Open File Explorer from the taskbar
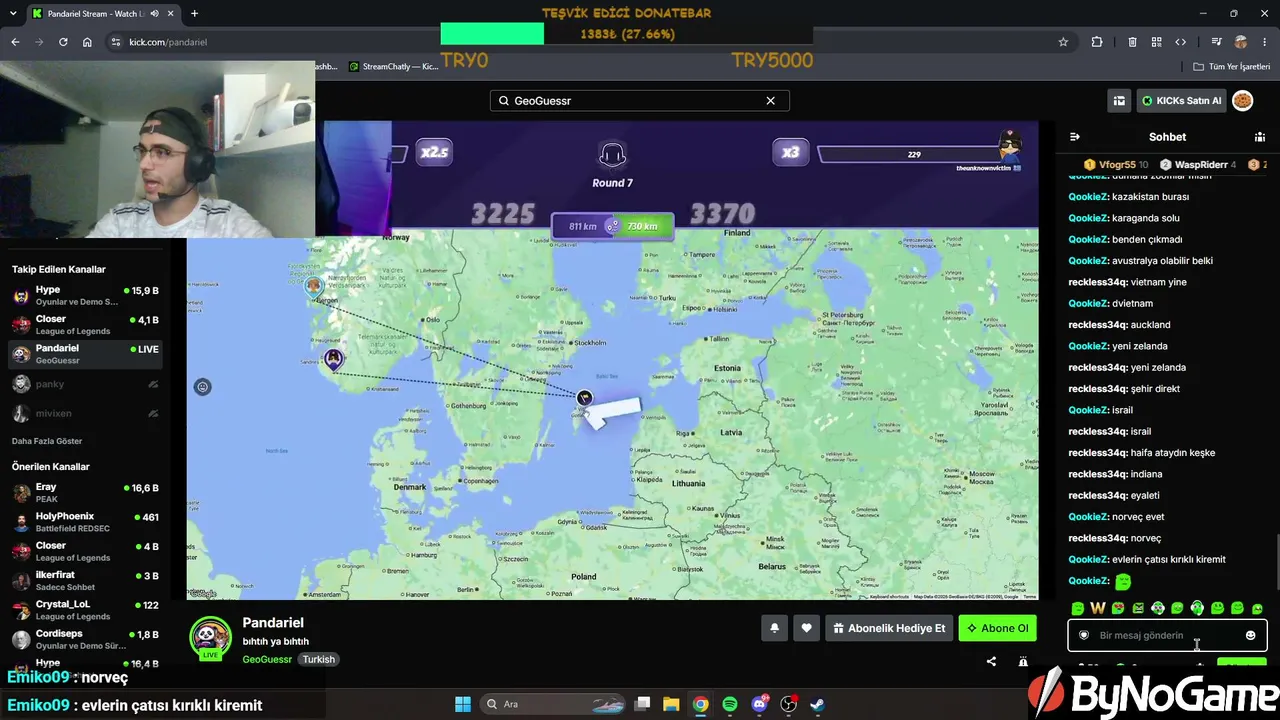The width and height of the screenshot is (1280, 720). click(x=671, y=704)
